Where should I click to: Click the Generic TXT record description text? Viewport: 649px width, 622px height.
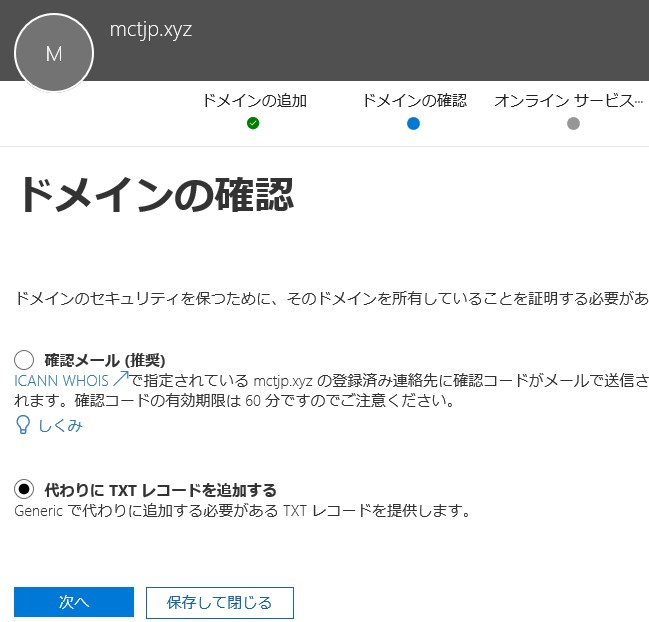click(x=242, y=511)
